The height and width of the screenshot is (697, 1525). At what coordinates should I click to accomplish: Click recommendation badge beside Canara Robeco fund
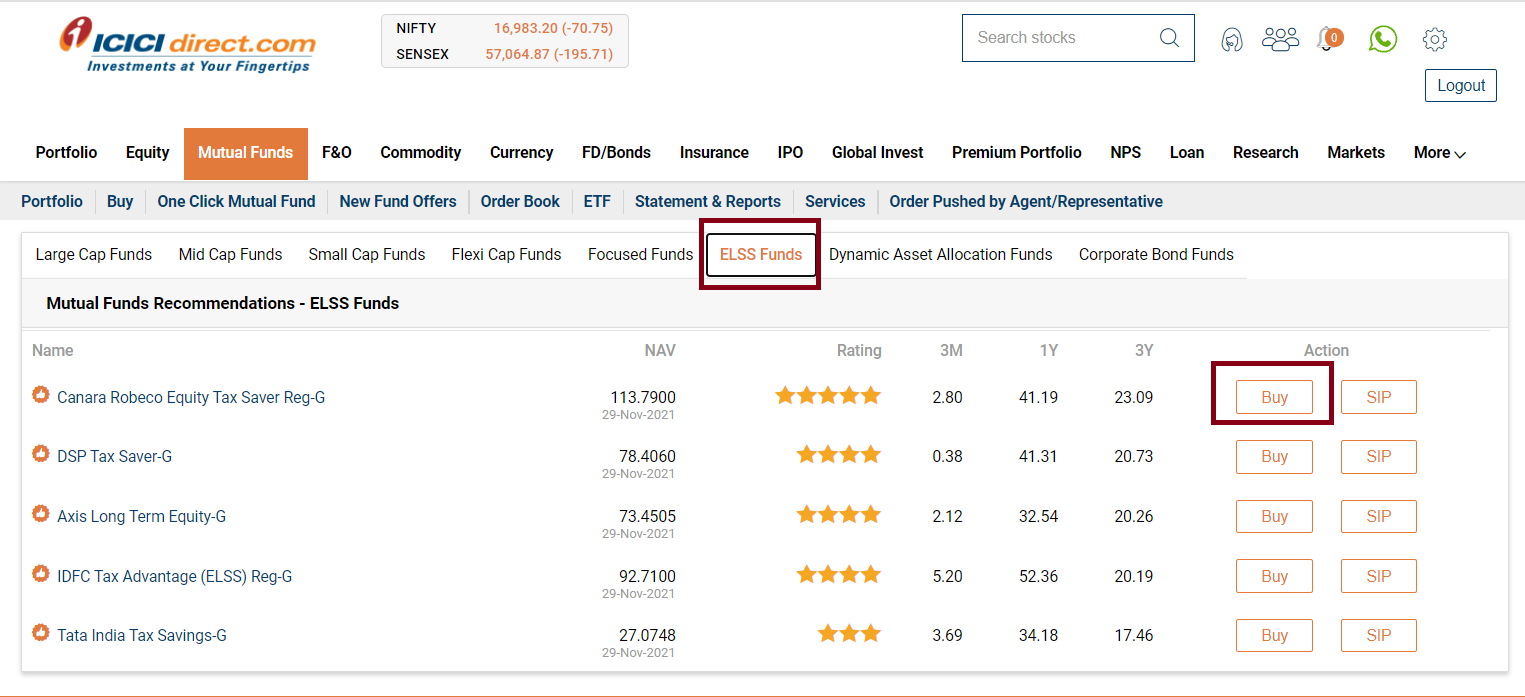pos(41,395)
